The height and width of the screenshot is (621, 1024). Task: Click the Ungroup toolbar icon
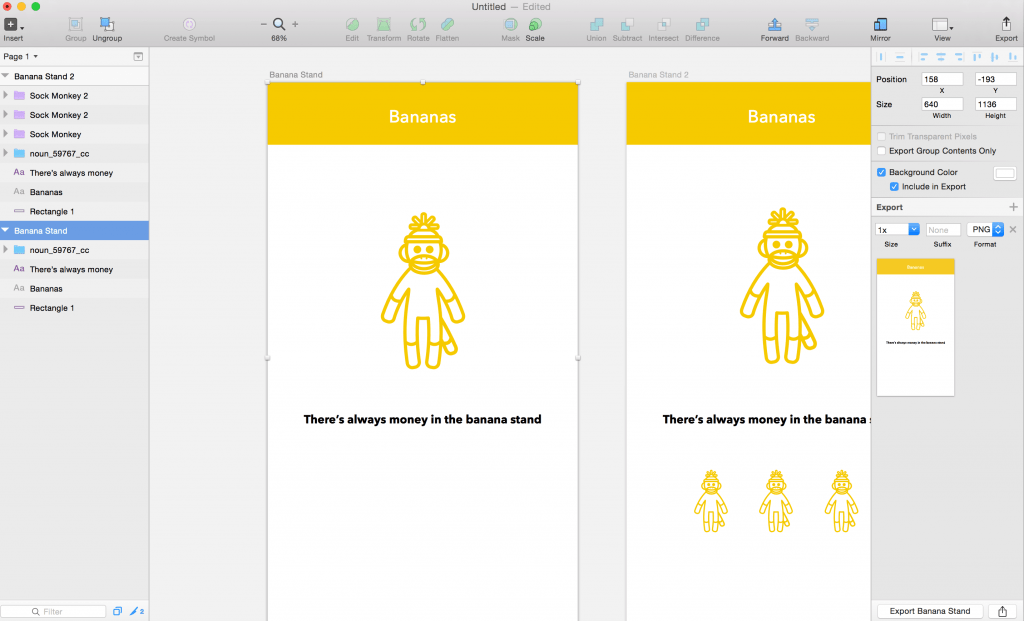107,24
